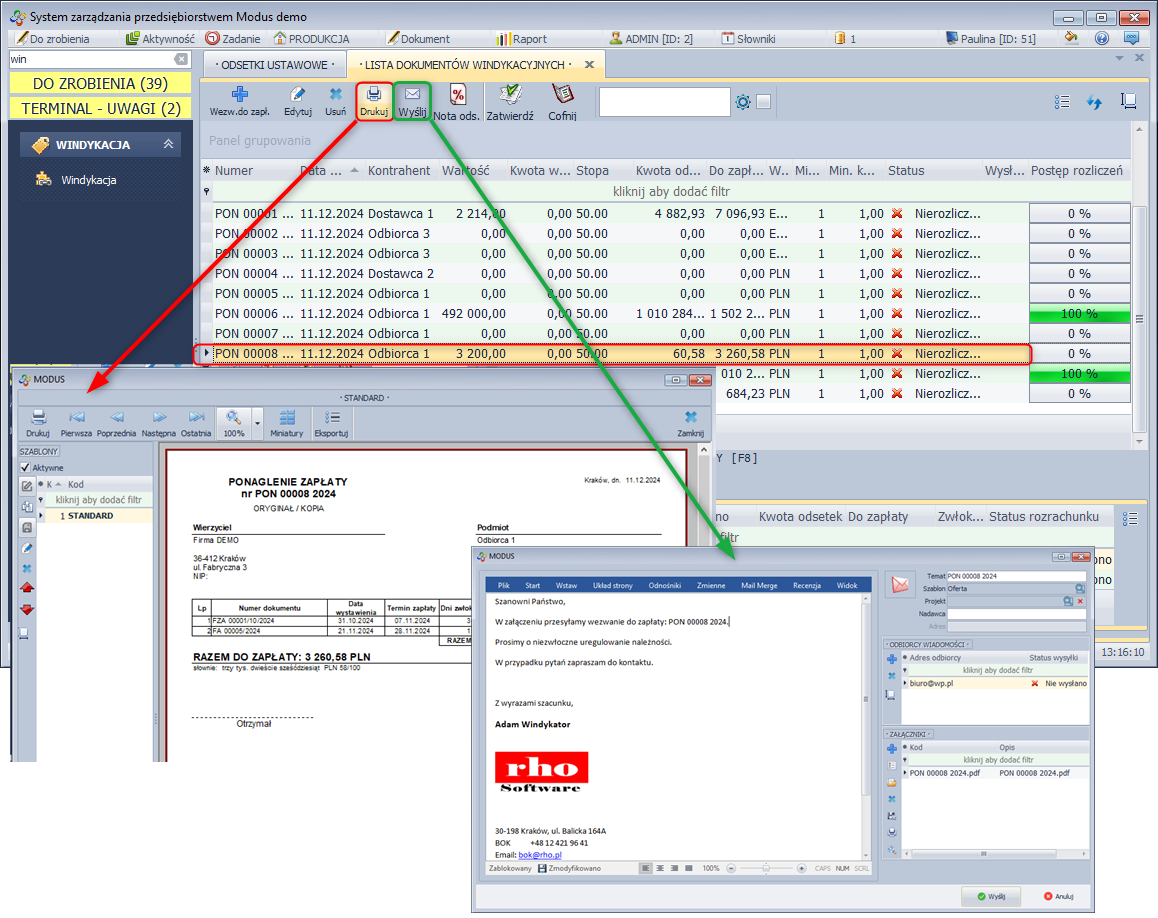This screenshot has width=1158, height=918.
Task: Click the Wyślij envelope icon
Action: (x=412, y=96)
